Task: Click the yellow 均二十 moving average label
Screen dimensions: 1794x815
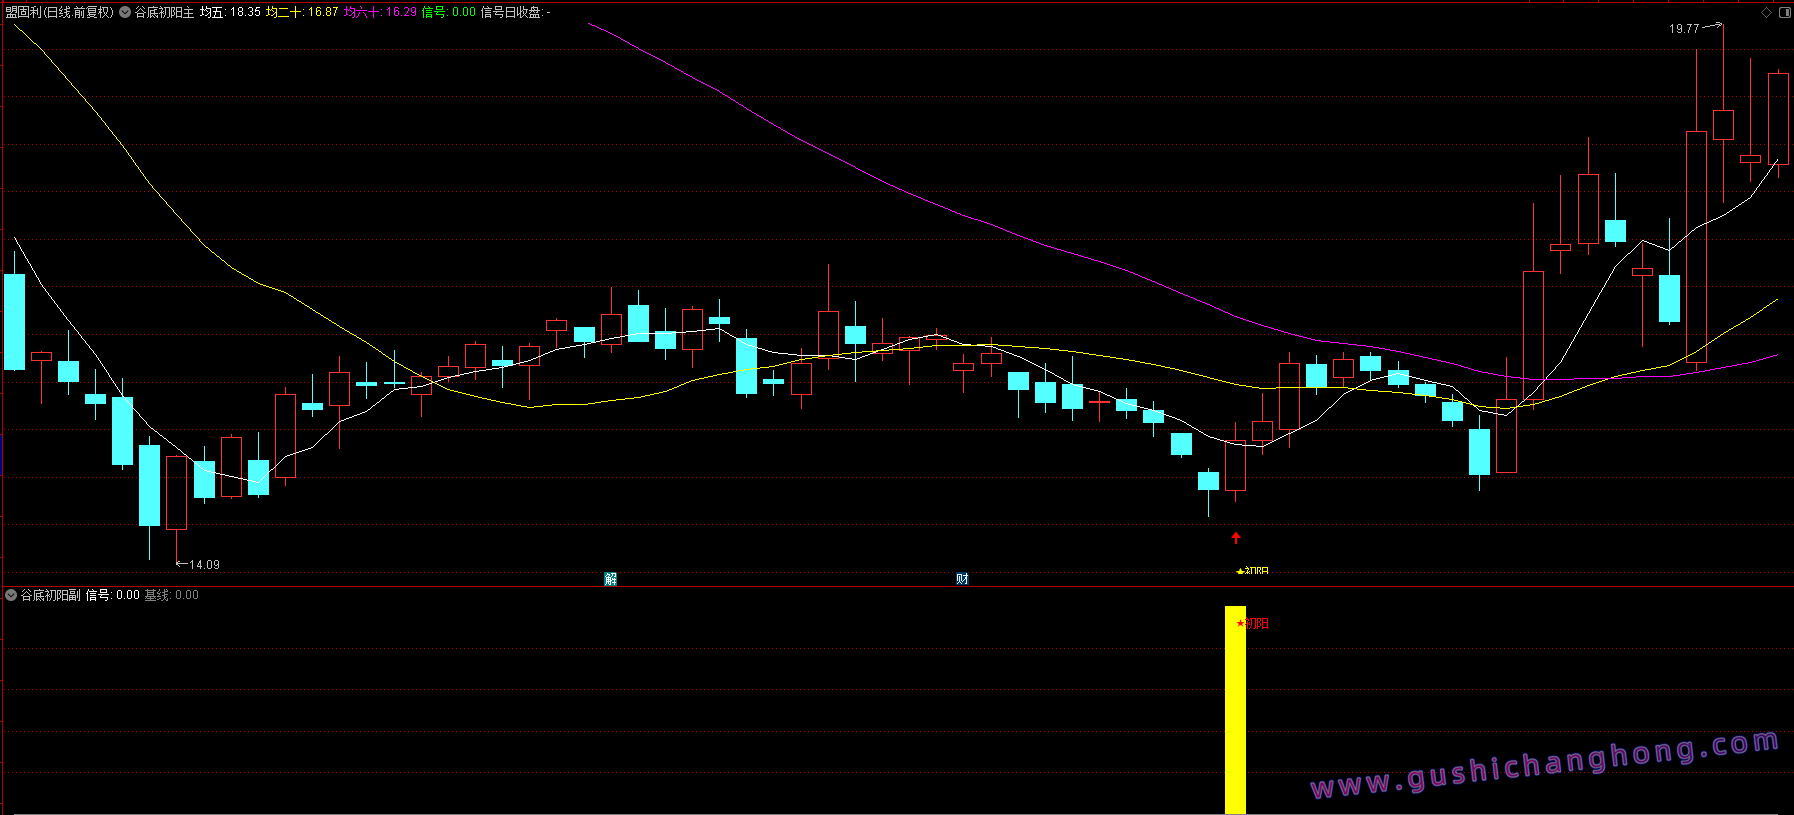Action: (302, 12)
